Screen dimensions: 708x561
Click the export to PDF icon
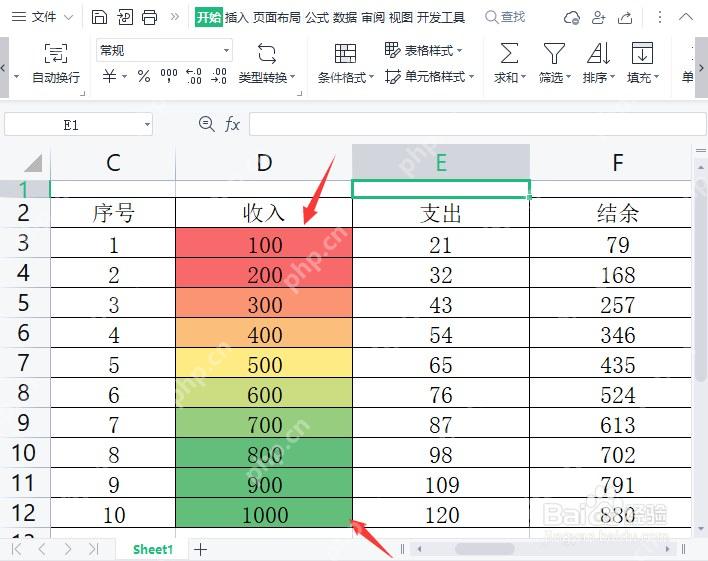pyautogui.click(x=125, y=17)
